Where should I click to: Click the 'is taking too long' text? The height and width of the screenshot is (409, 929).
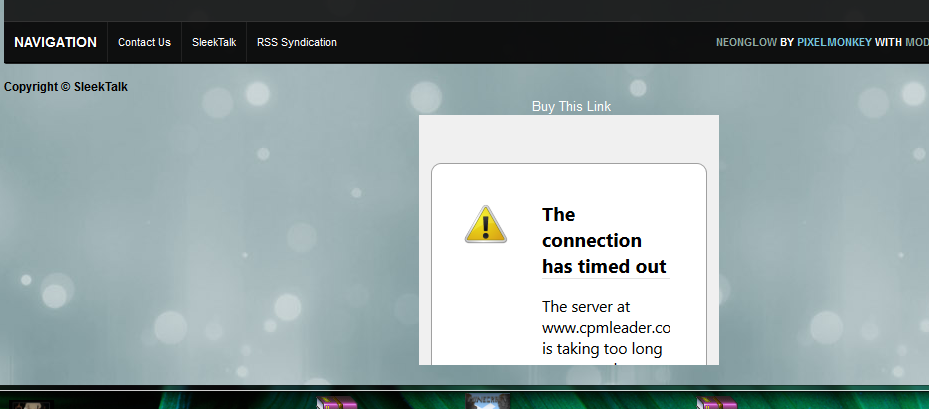pos(602,349)
